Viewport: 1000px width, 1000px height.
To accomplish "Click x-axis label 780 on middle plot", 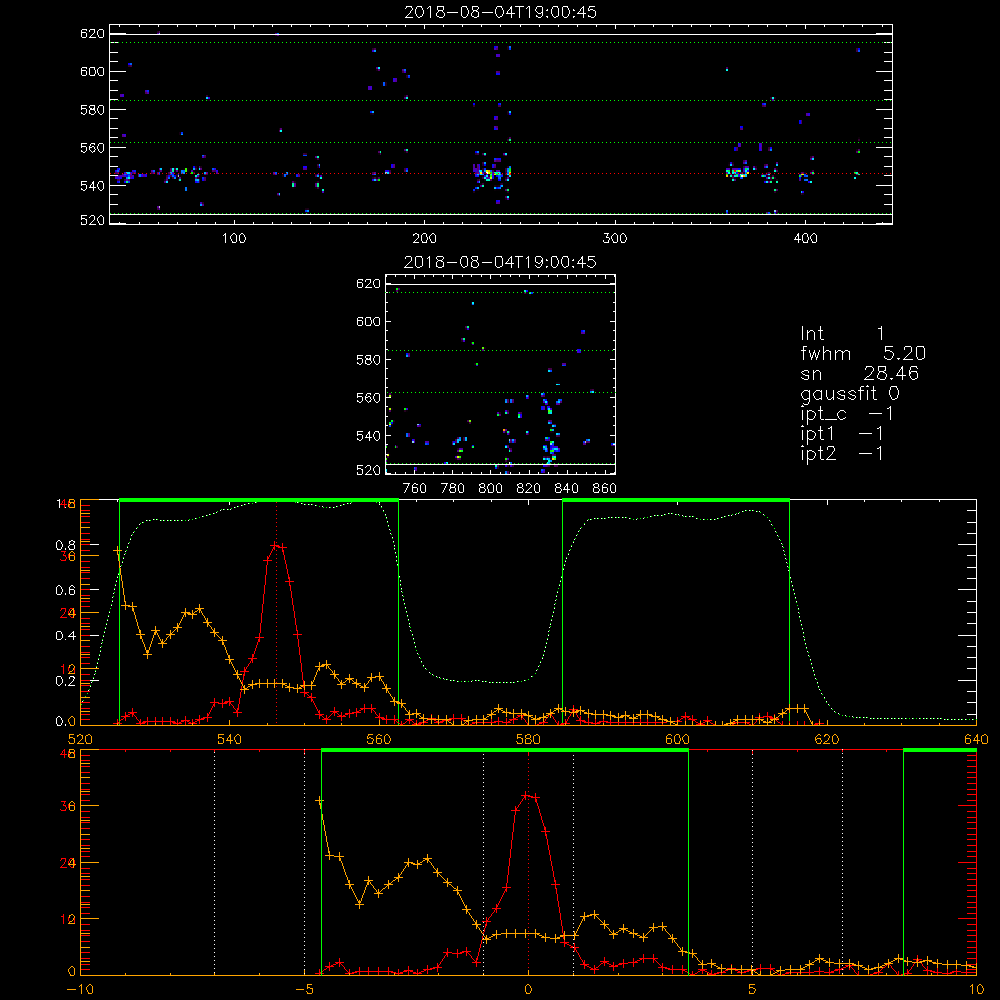I will [x=453, y=489].
